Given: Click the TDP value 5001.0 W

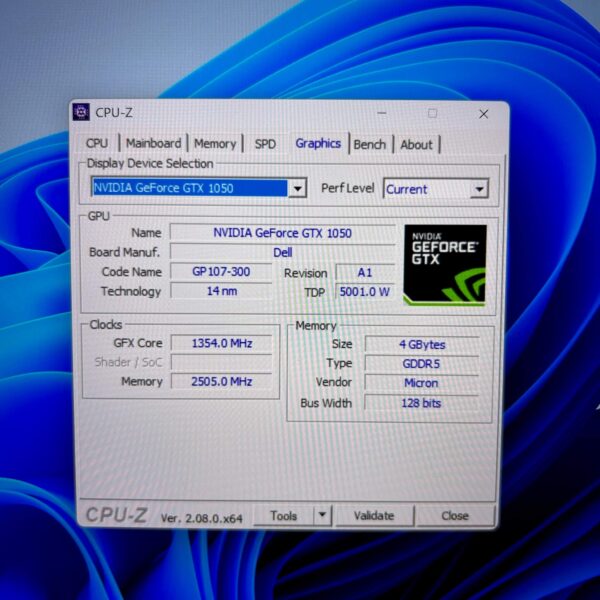Looking at the screenshot, I should point(365,292).
